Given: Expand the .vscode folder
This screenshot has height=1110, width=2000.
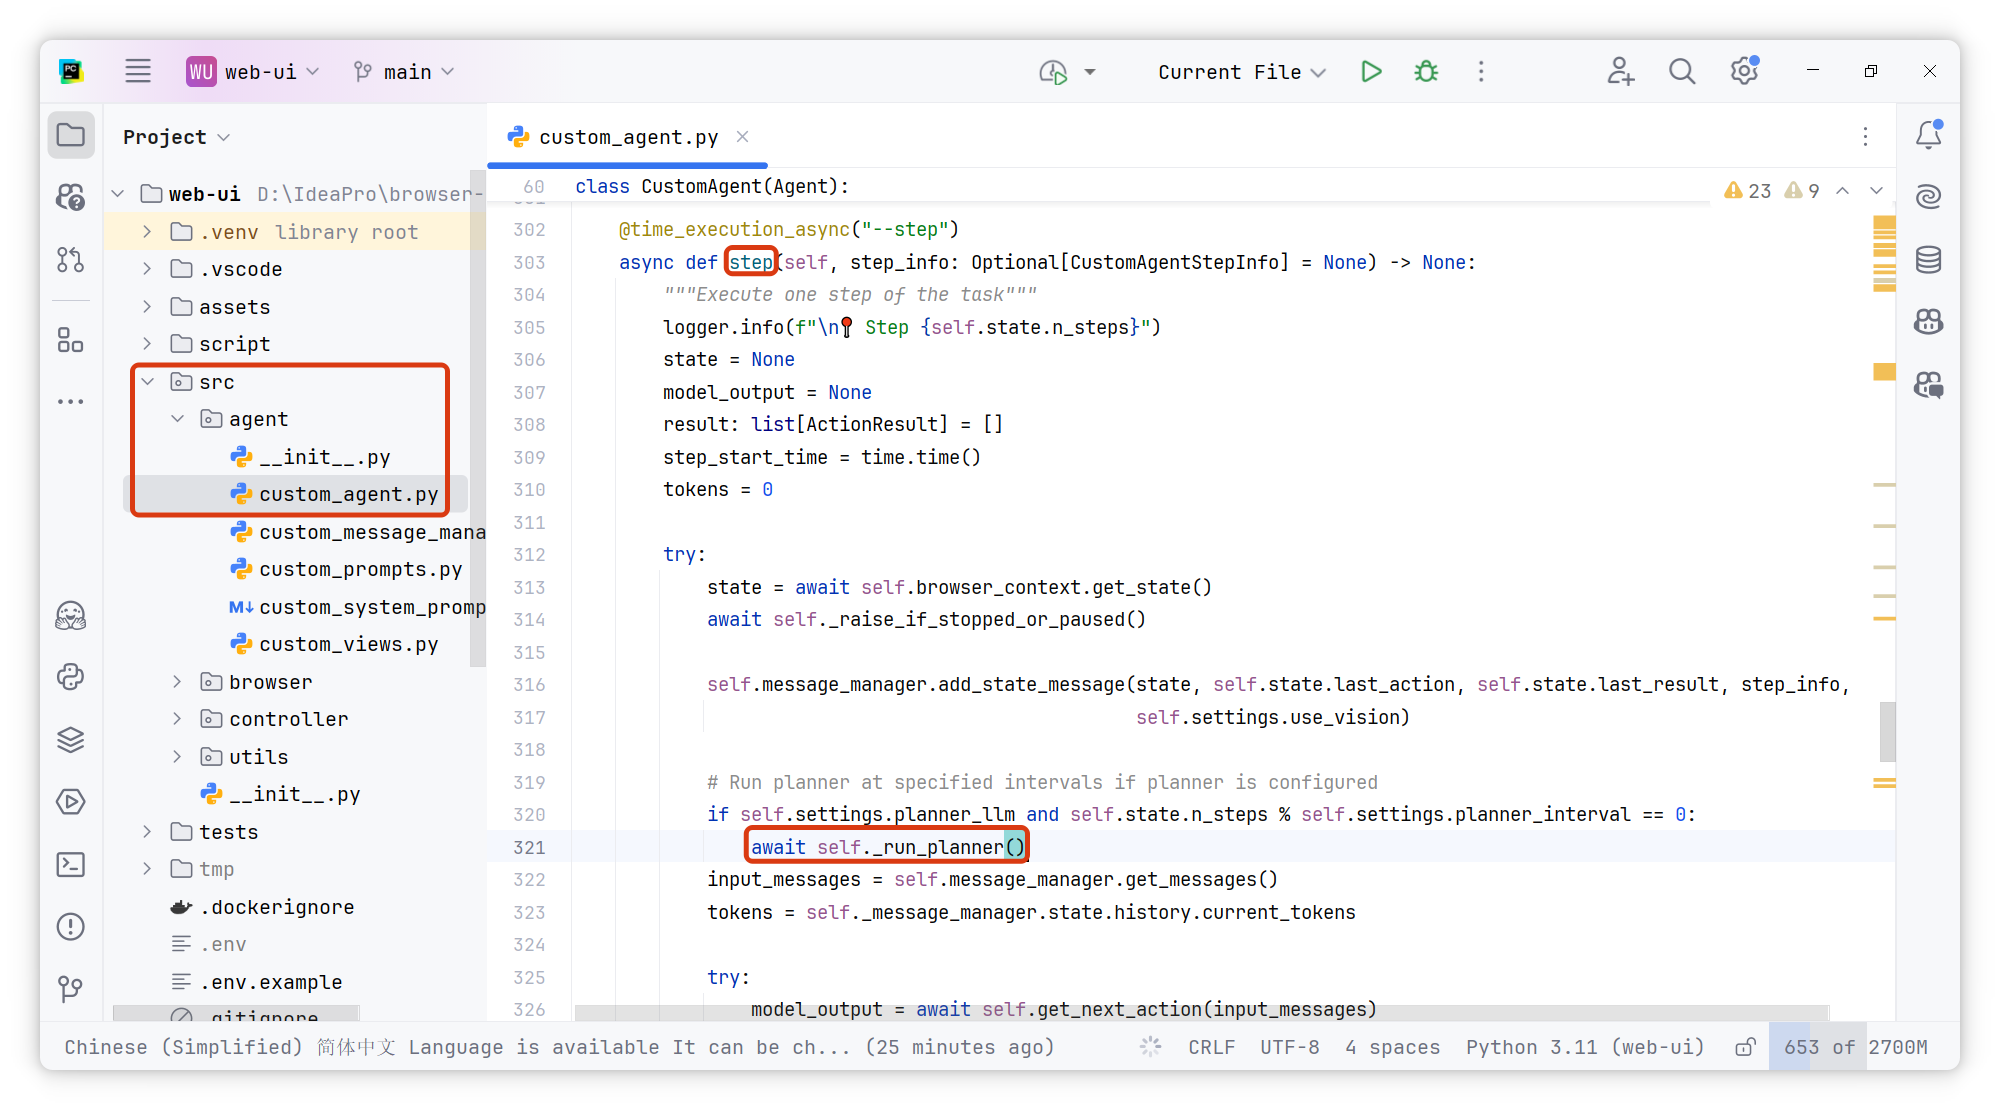Looking at the screenshot, I should [147, 269].
